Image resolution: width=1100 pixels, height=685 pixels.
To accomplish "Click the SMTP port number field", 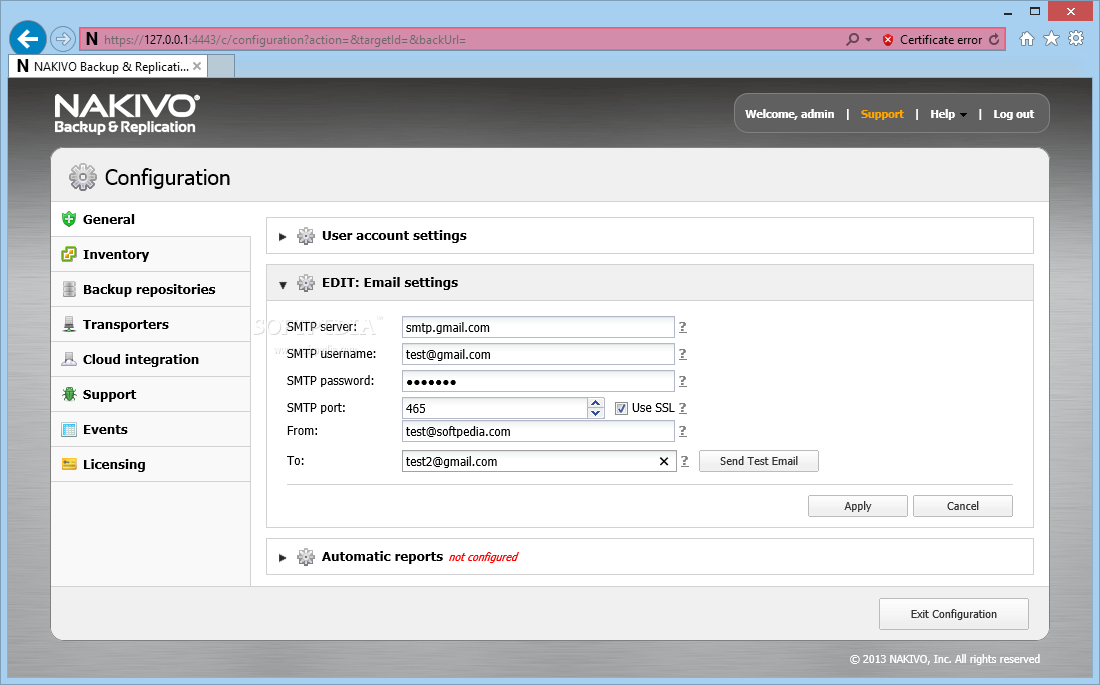I will [495, 408].
